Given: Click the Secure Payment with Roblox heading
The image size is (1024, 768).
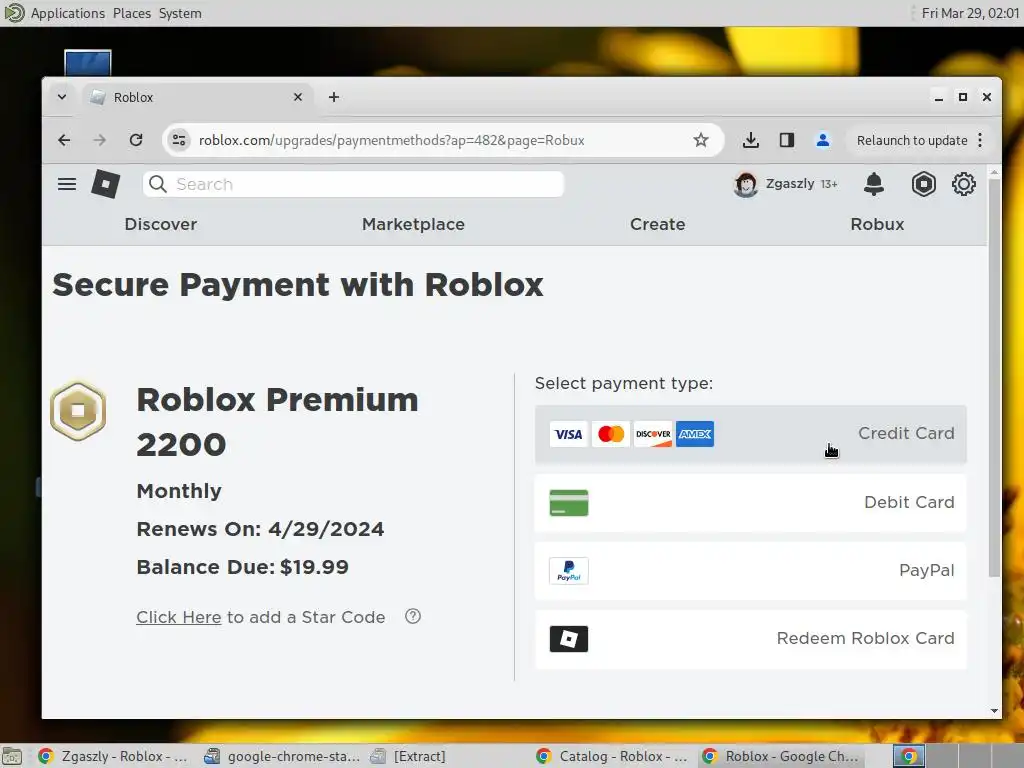Looking at the screenshot, I should click(x=298, y=285).
